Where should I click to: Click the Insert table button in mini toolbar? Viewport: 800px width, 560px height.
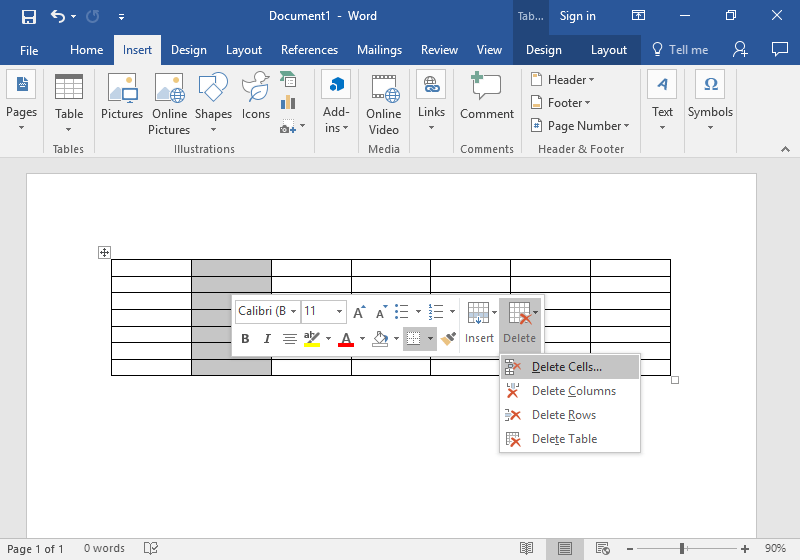click(x=479, y=323)
